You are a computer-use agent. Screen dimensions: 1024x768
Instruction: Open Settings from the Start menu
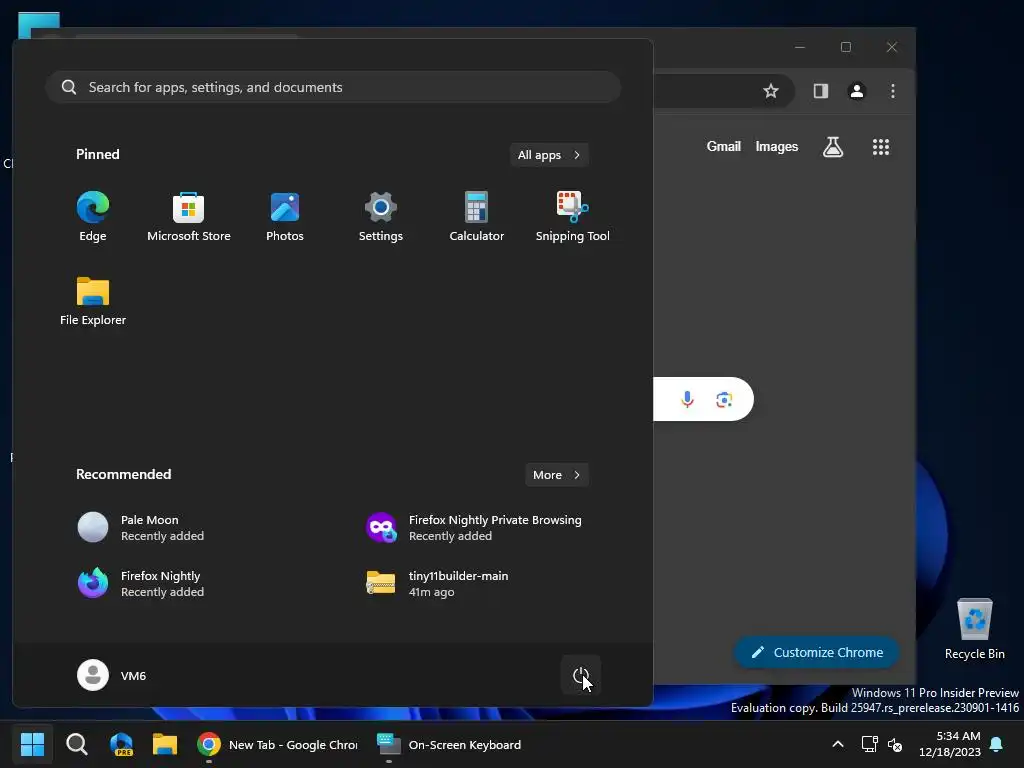coord(381,216)
